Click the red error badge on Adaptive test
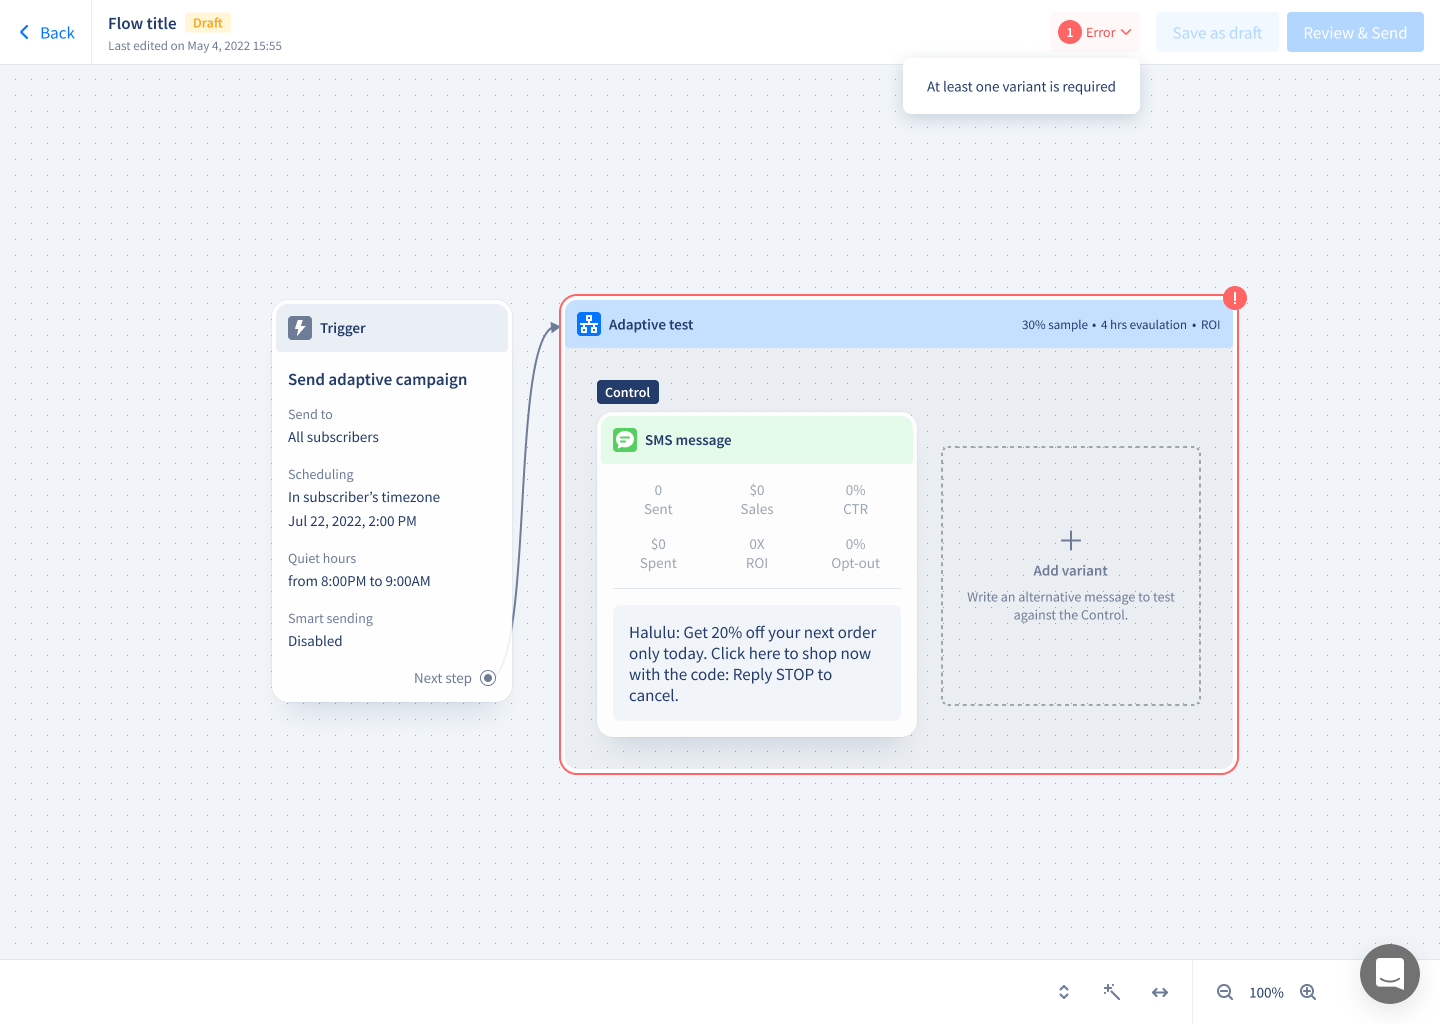 [x=1235, y=298]
